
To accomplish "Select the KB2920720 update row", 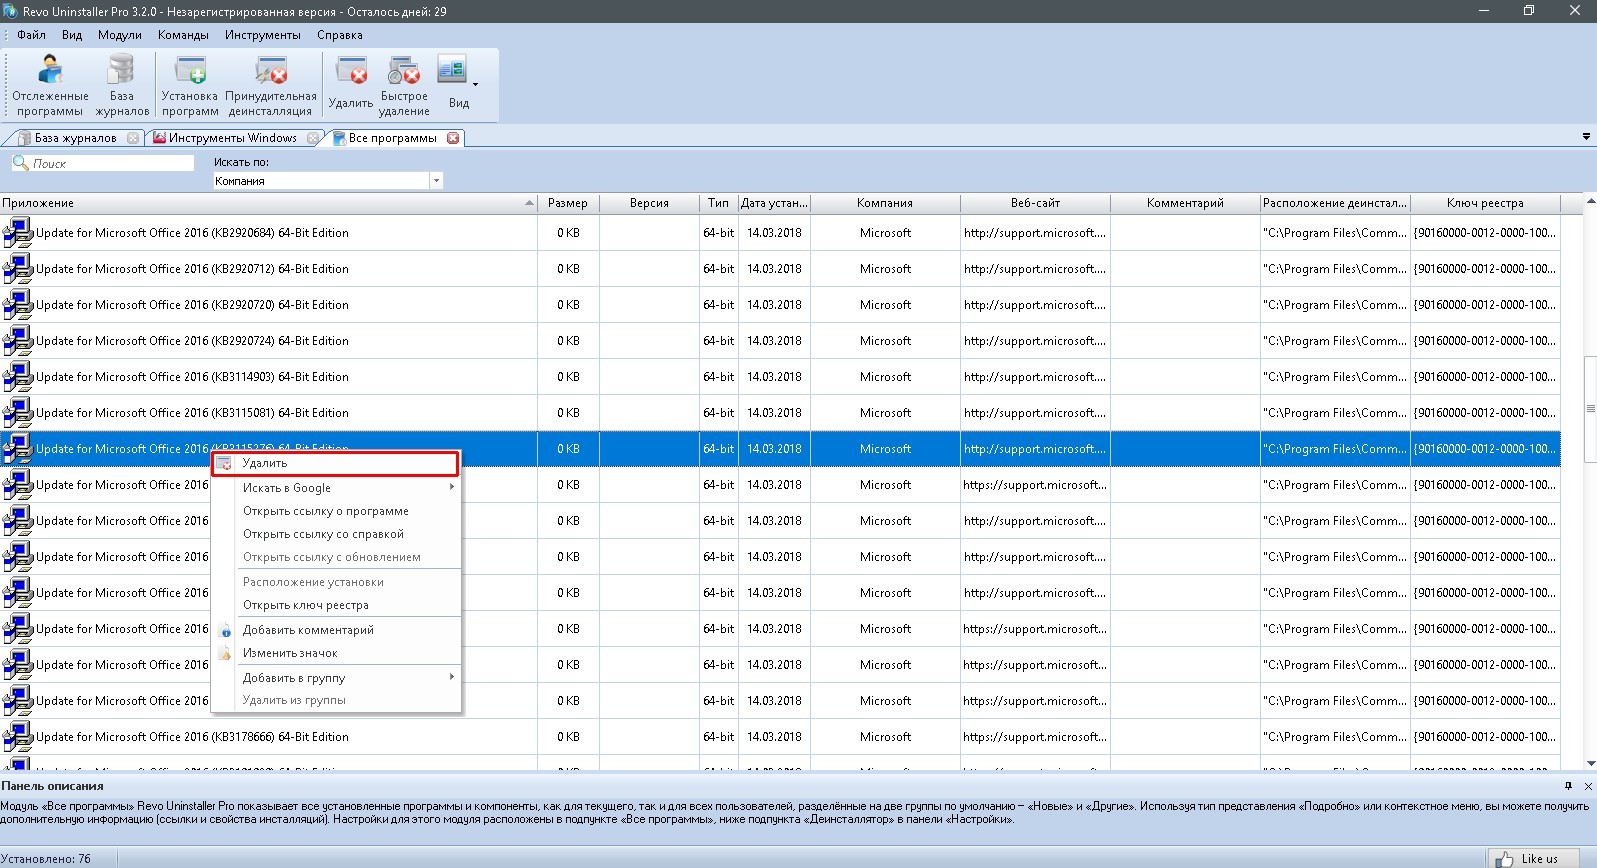I will (780, 305).
